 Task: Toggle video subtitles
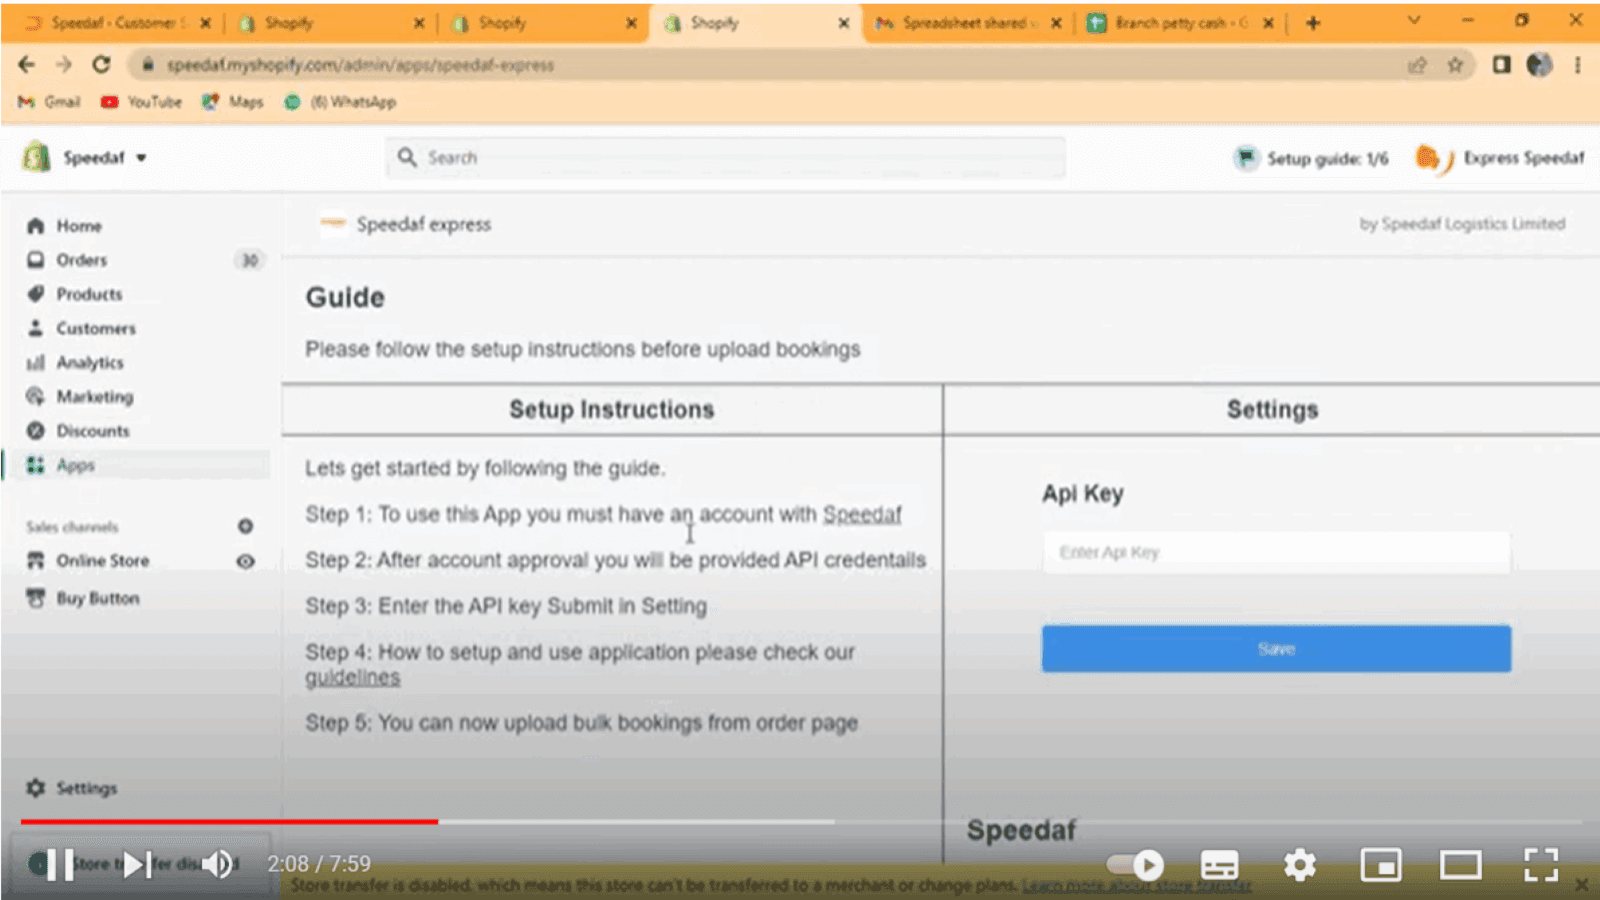(1219, 864)
